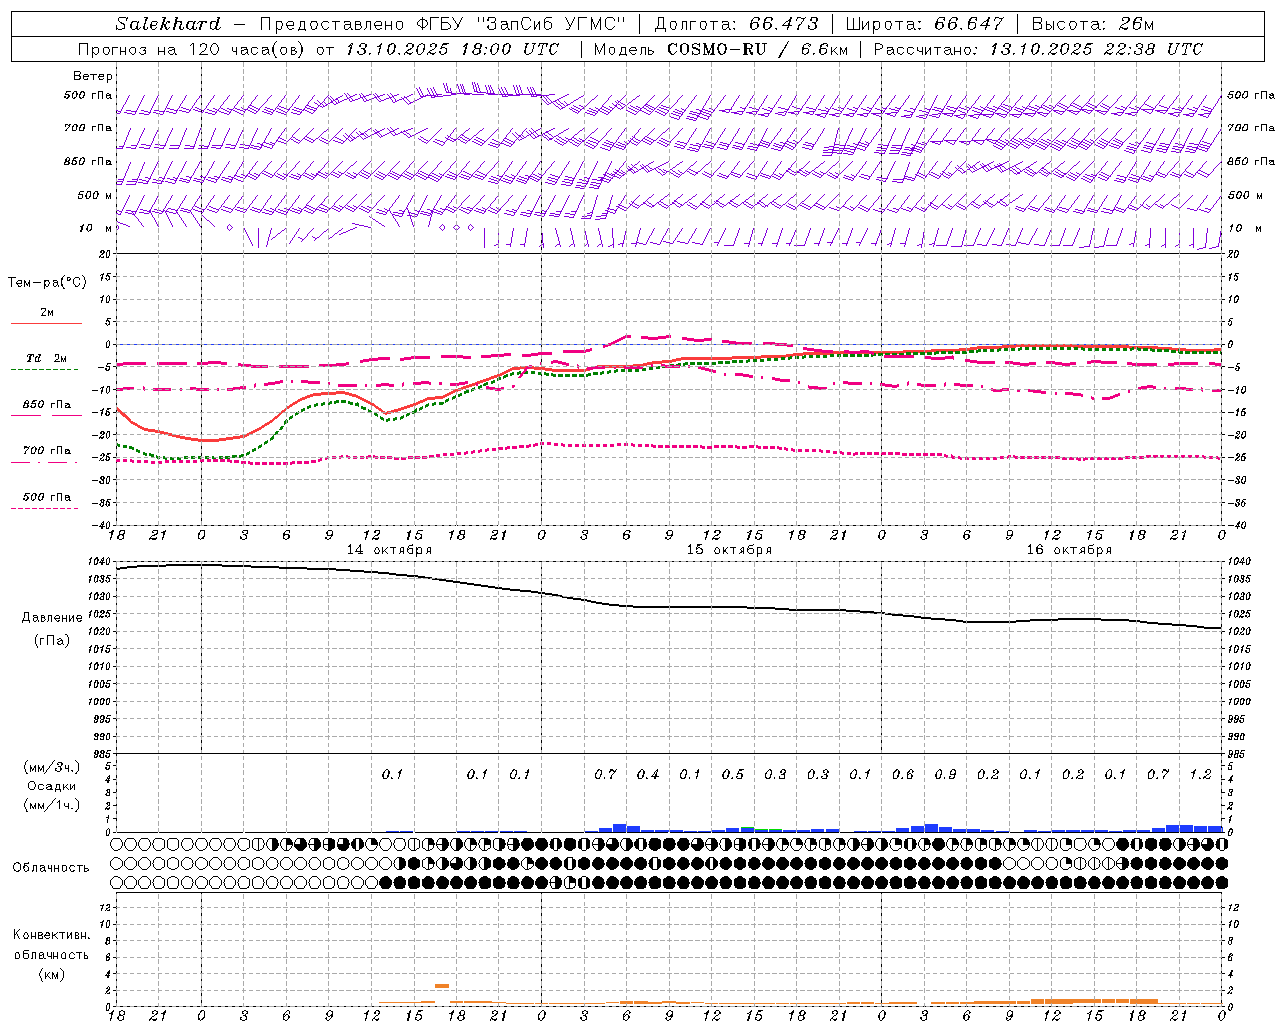This screenshot has width=1280, height=1024.
Task: Click the 700 гПа temperature legend entry
Action: pyautogui.click(x=47, y=450)
